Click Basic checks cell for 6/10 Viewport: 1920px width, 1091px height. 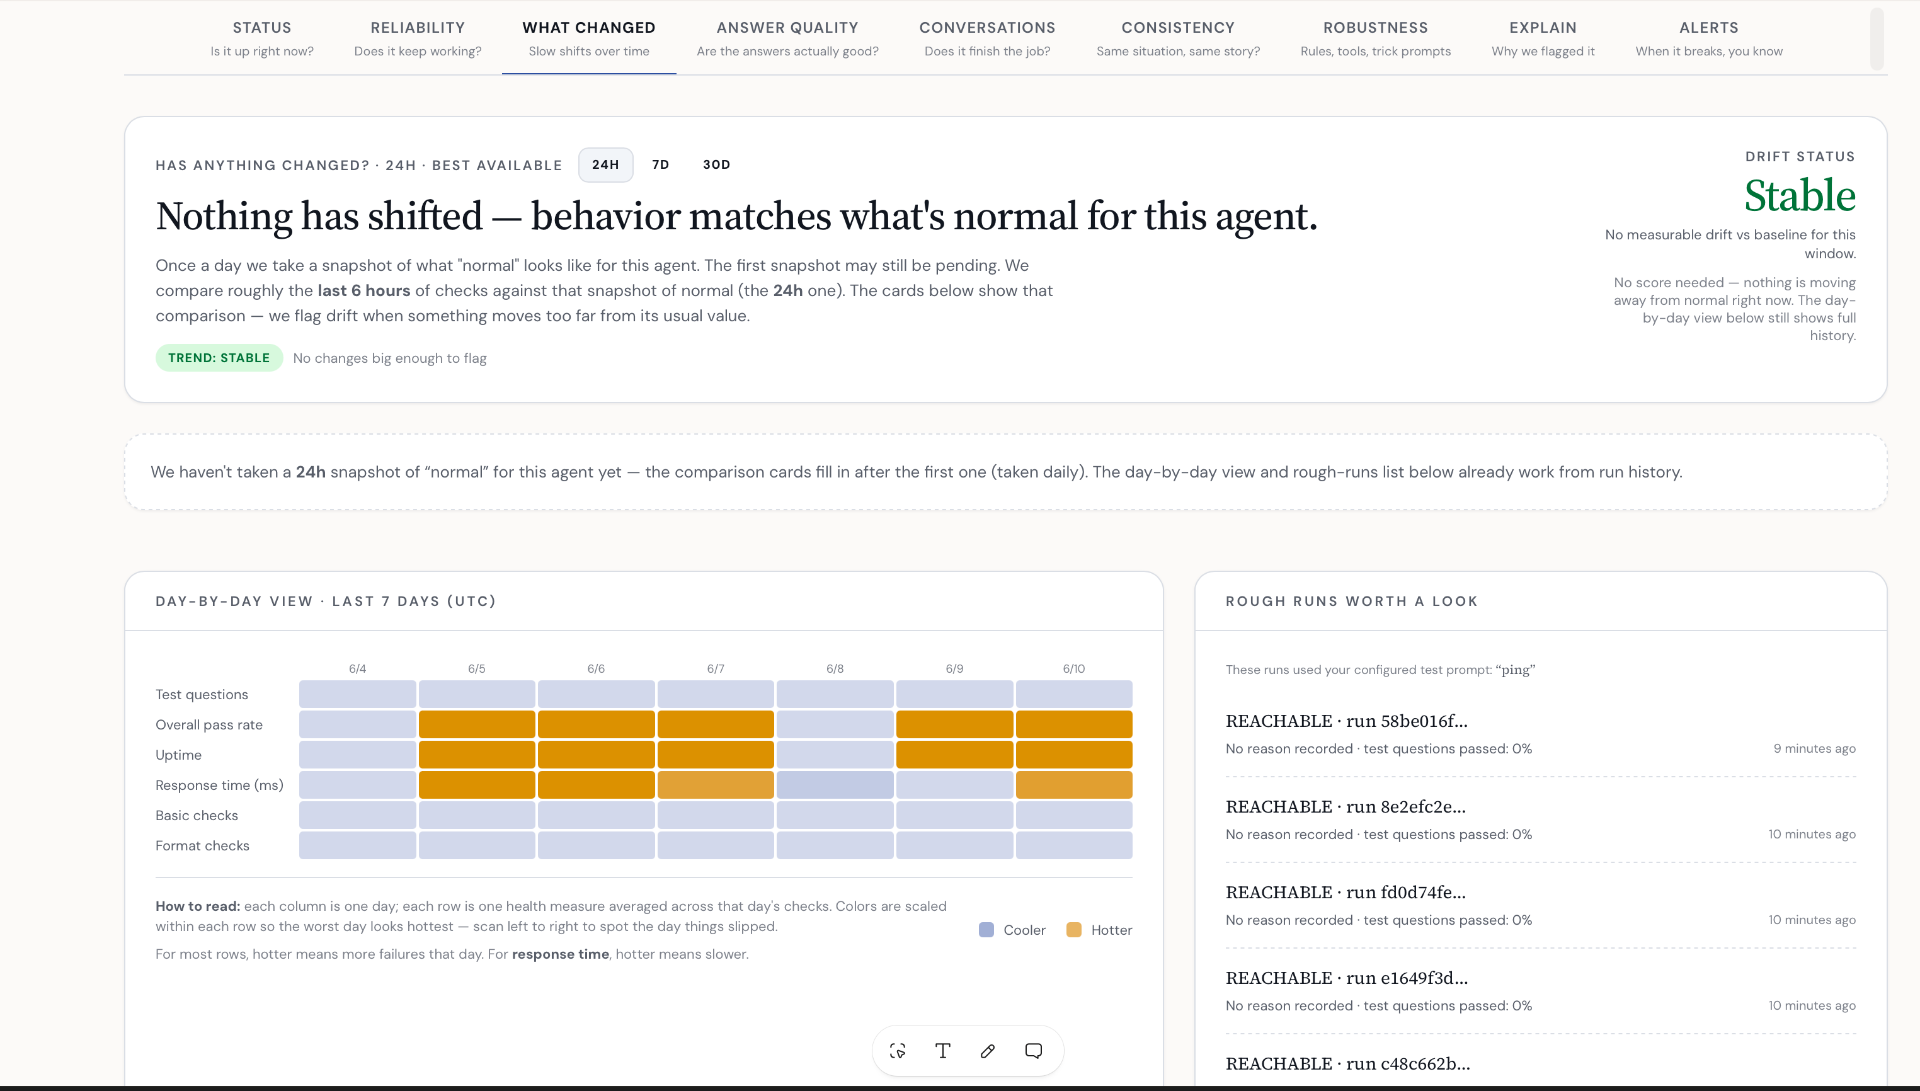point(1074,815)
